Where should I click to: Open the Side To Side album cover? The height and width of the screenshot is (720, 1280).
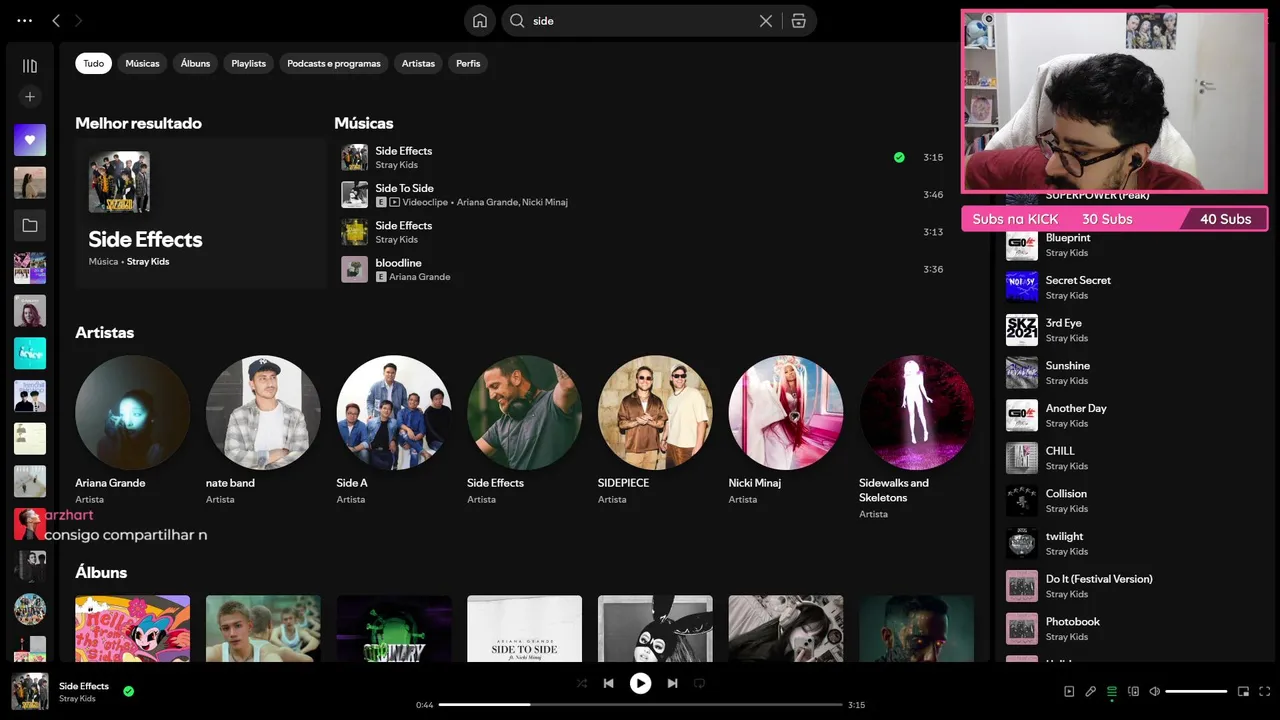[x=524, y=628]
